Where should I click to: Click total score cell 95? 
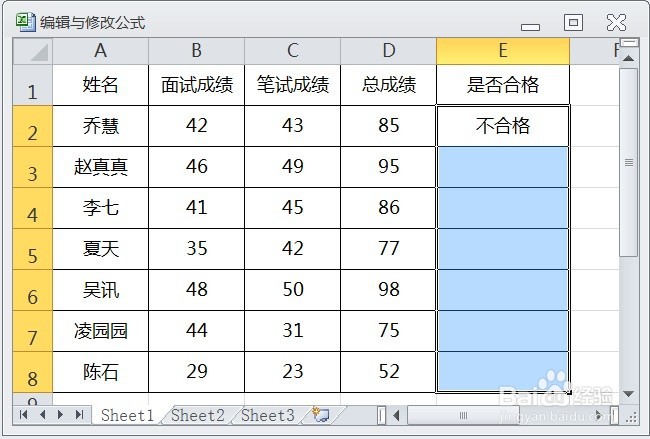point(388,167)
